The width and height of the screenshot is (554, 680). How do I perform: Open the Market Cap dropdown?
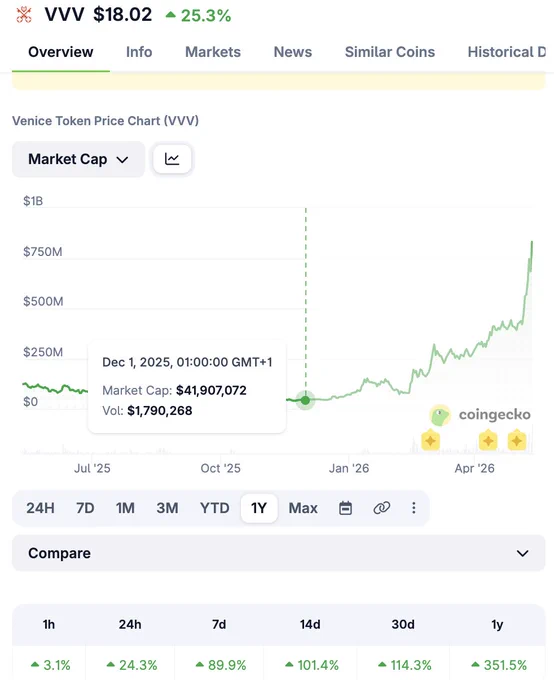79,159
